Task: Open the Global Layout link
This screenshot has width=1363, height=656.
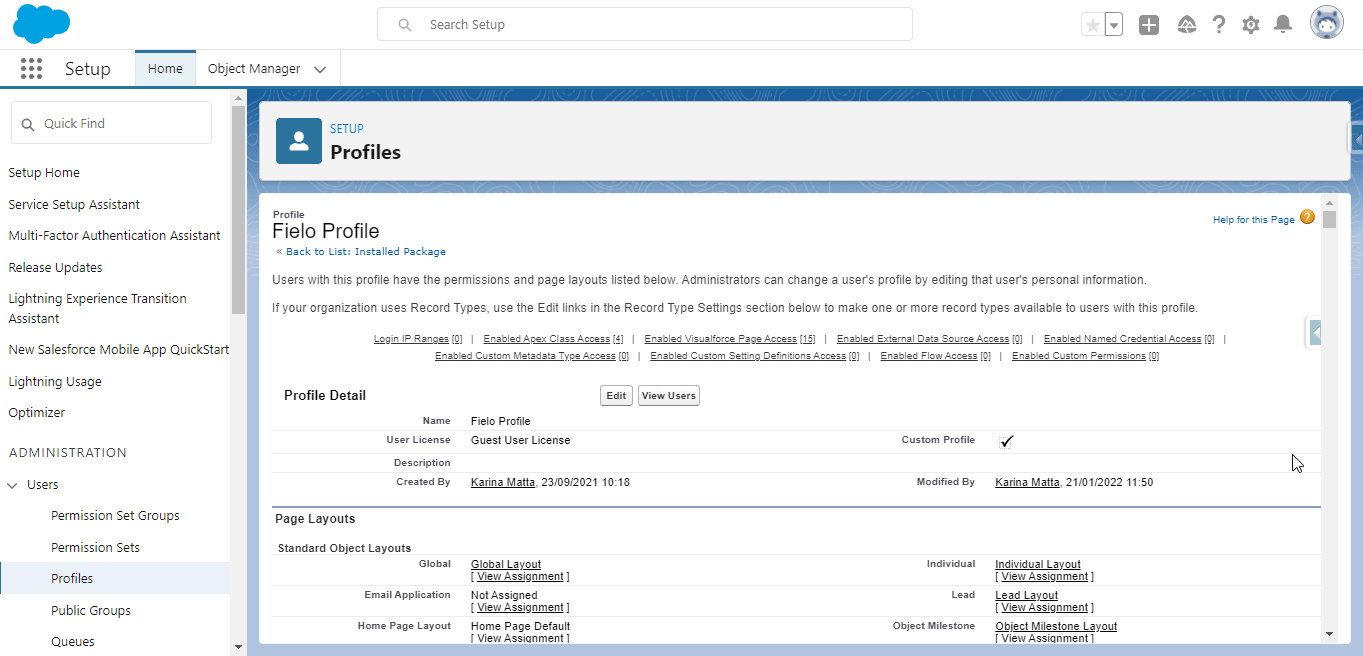Action: point(506,564)
